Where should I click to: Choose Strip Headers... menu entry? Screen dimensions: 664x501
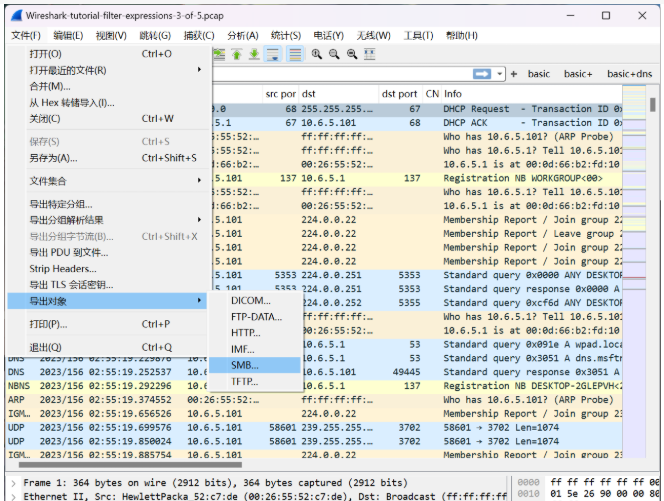[x=109, y=268]
